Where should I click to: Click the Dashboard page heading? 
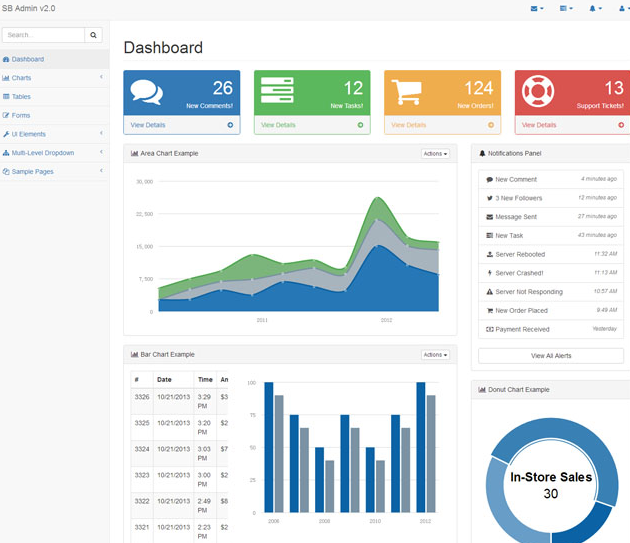pos(163,48)
